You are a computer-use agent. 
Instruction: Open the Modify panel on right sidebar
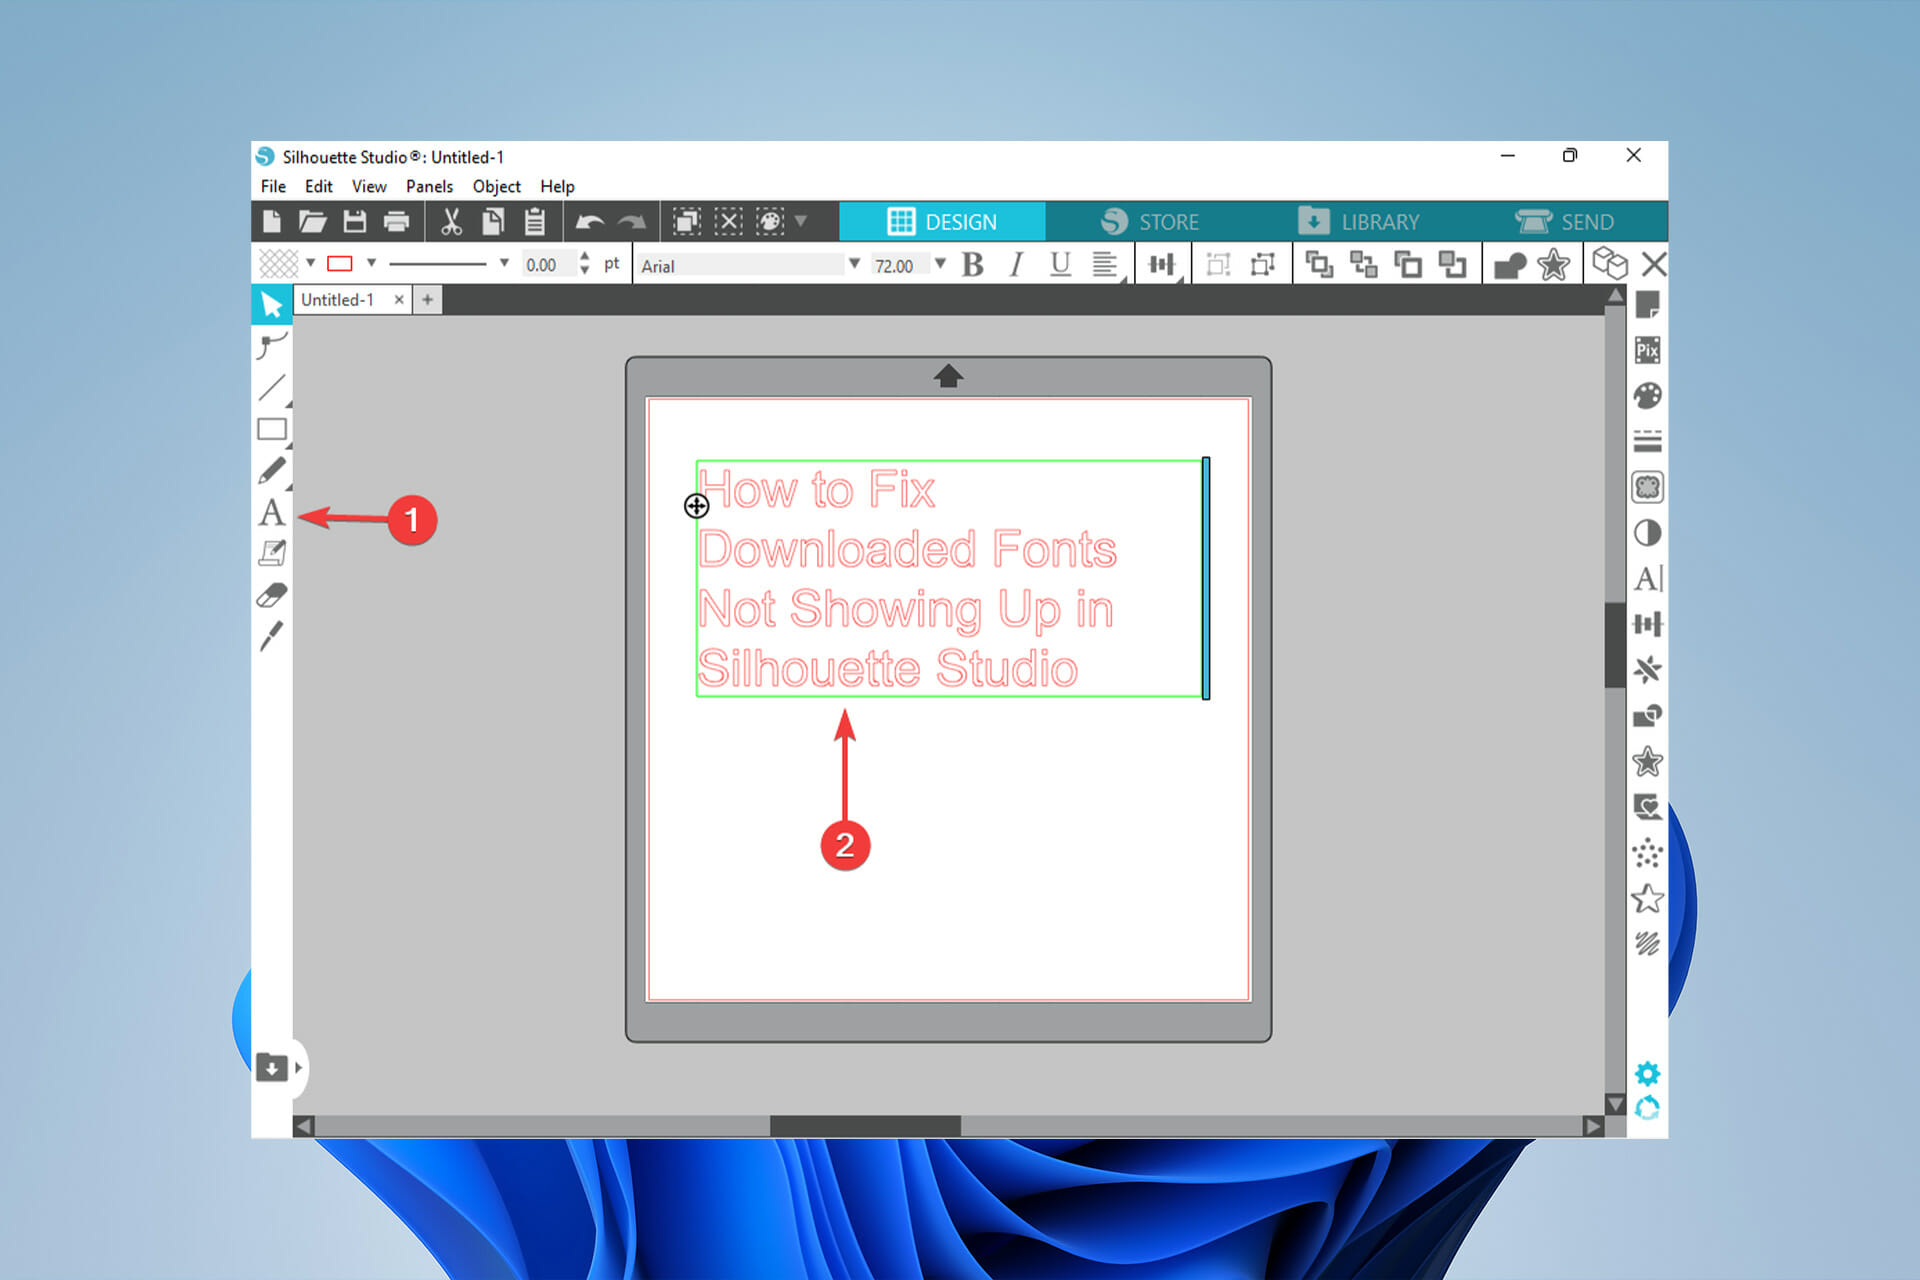click(1648, 716)
